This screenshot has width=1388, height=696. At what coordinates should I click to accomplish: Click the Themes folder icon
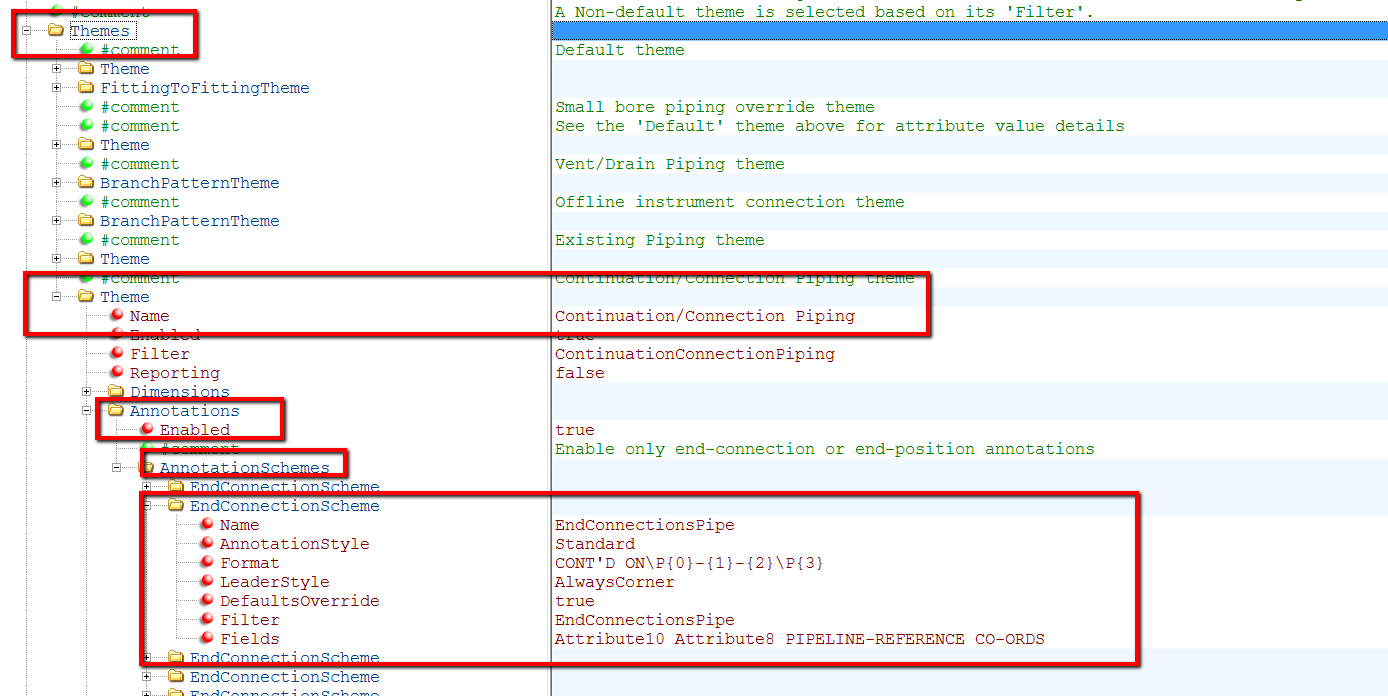[55, 30]
